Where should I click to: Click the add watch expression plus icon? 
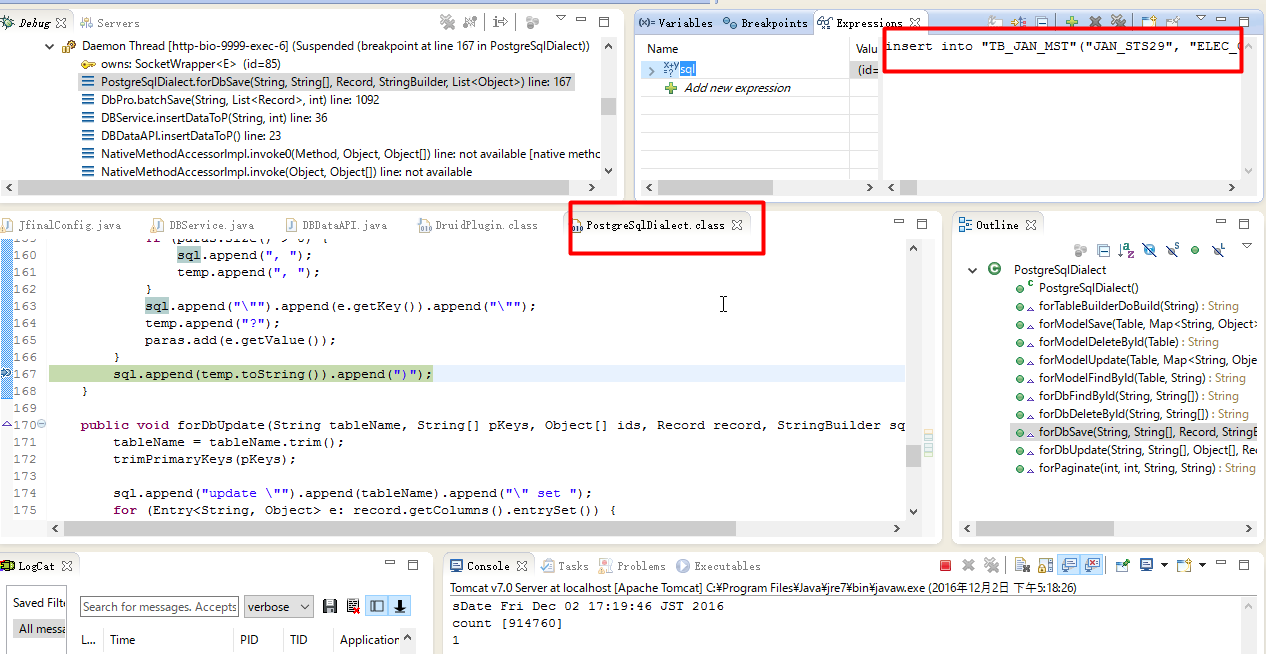click(x=1071, y=22)
